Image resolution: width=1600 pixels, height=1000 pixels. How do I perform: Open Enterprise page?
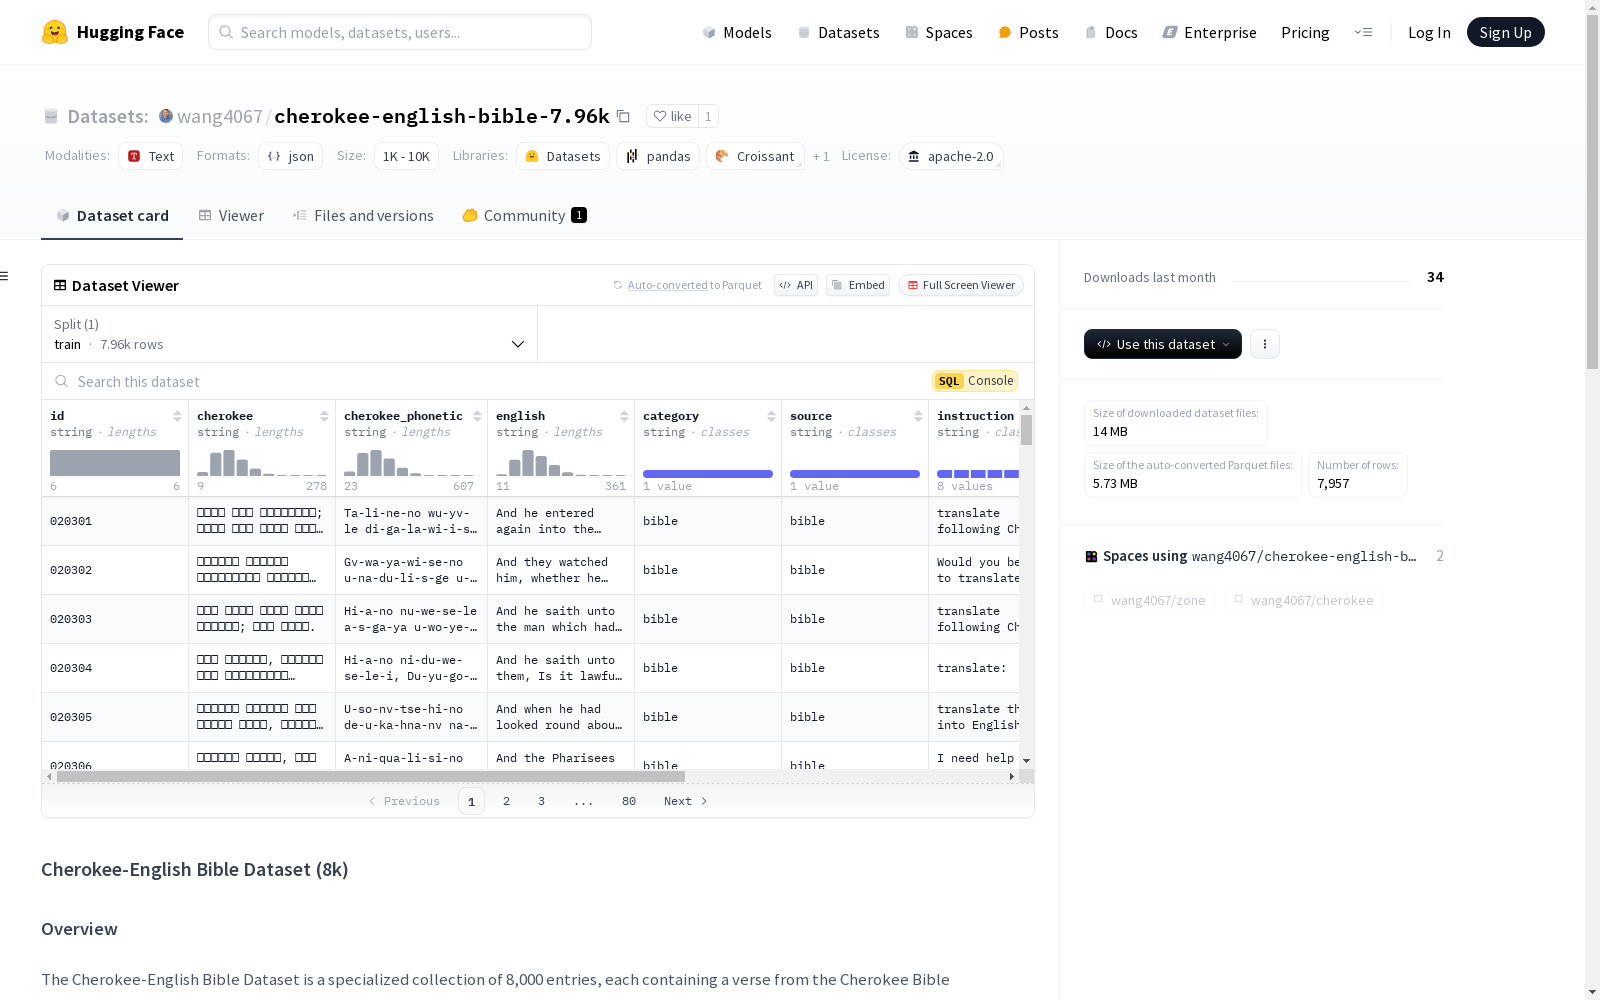1209,32
